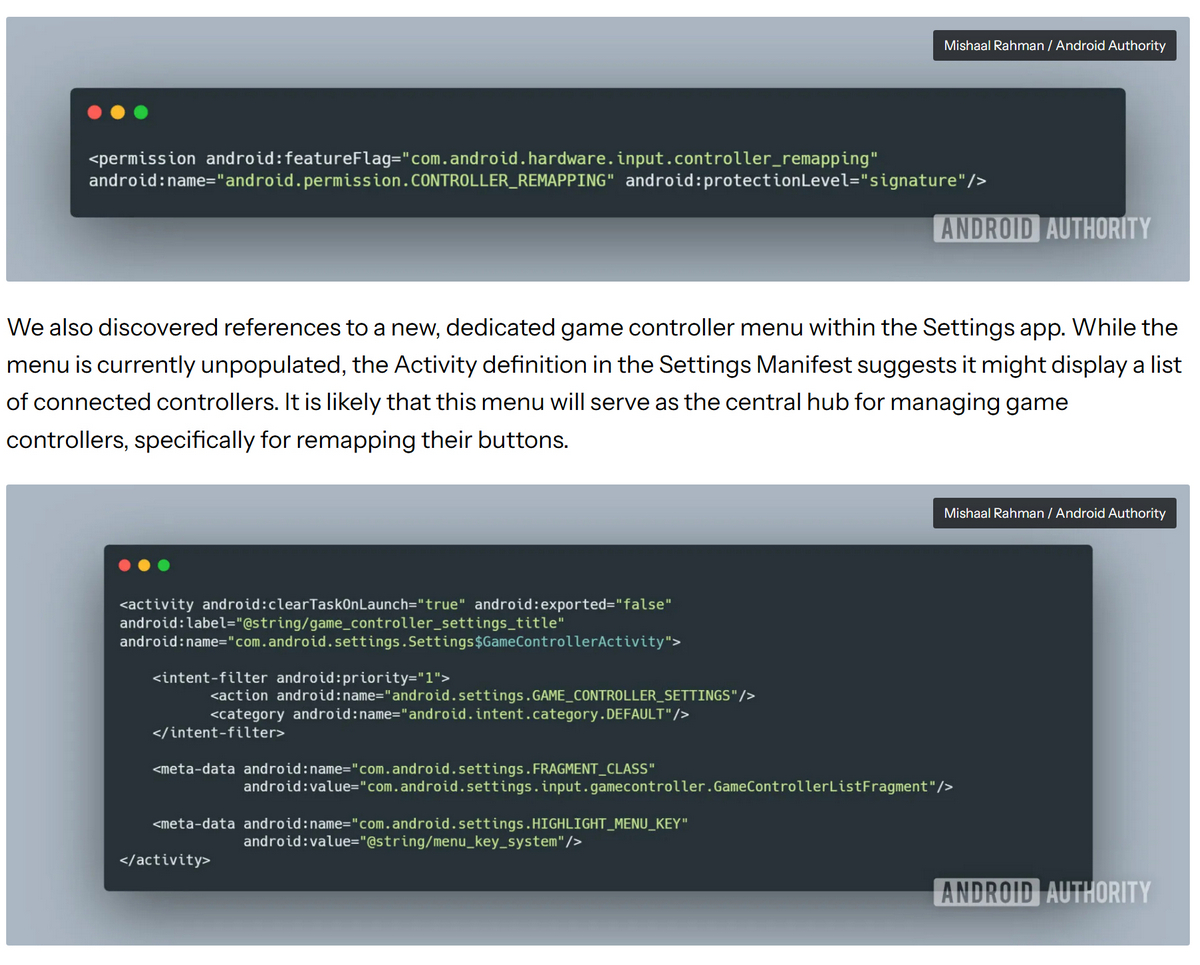Click the opening <intent-filter android:priority> tag
Screen dimensions: 1200x965
[301, 677]
